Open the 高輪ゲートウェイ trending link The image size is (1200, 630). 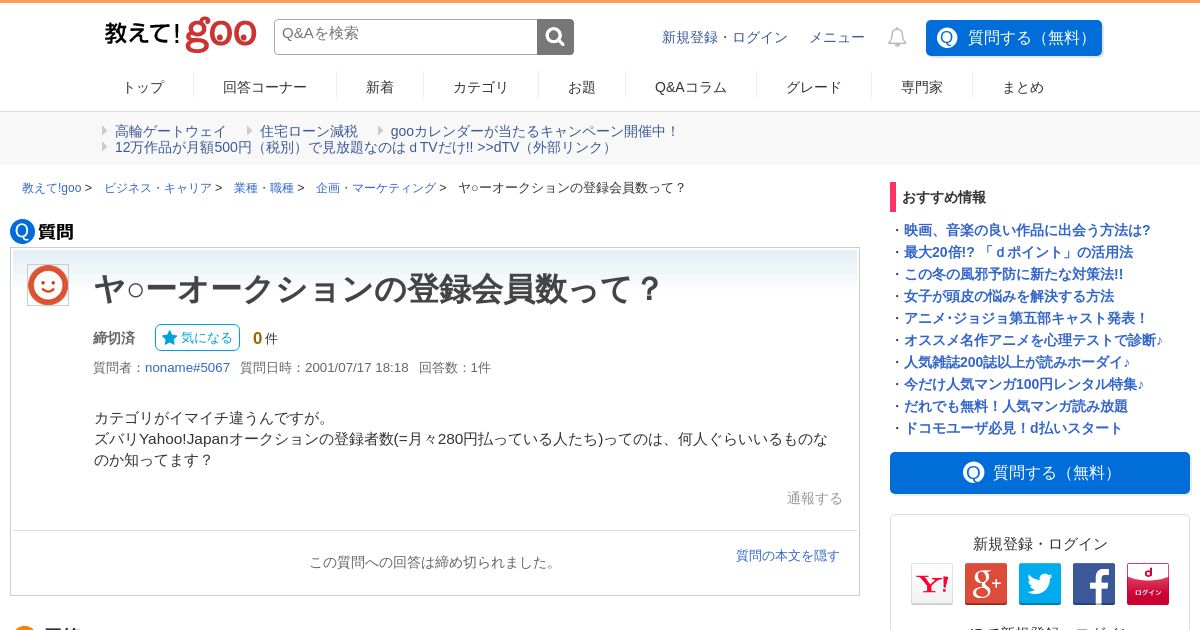click(171, 131)
